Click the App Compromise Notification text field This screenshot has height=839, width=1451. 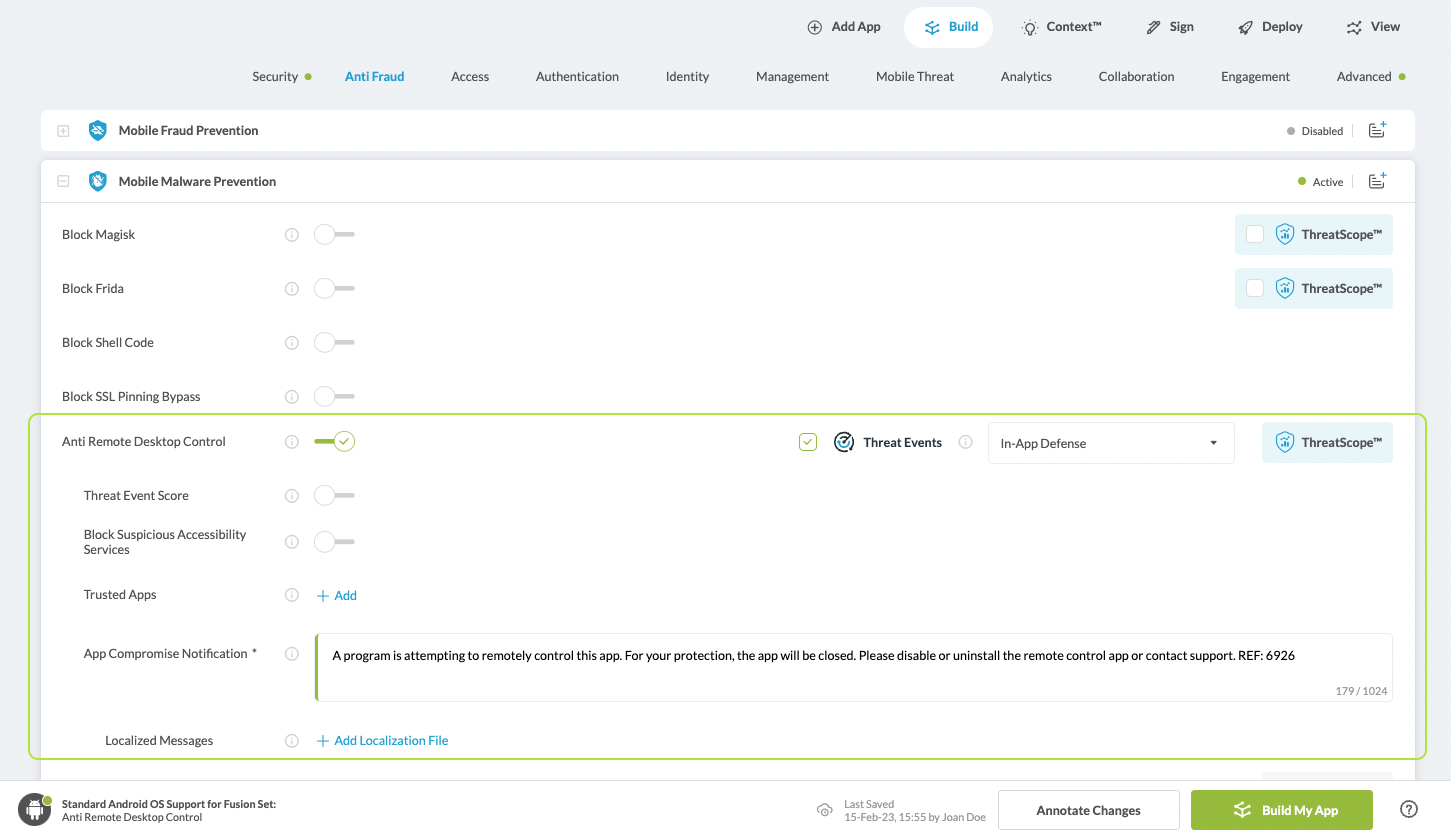click(x=853, y=667)
